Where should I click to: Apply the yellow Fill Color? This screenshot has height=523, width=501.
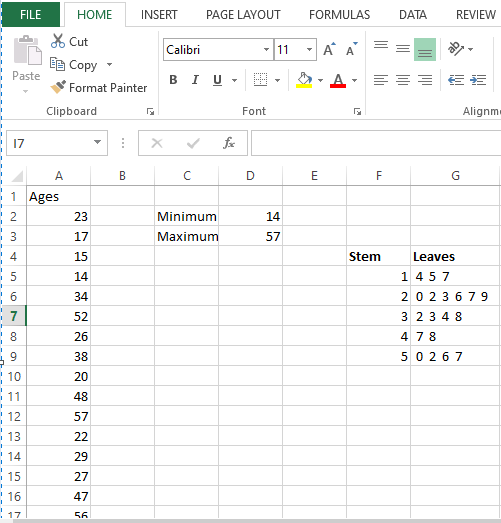[x=304, y=80]
